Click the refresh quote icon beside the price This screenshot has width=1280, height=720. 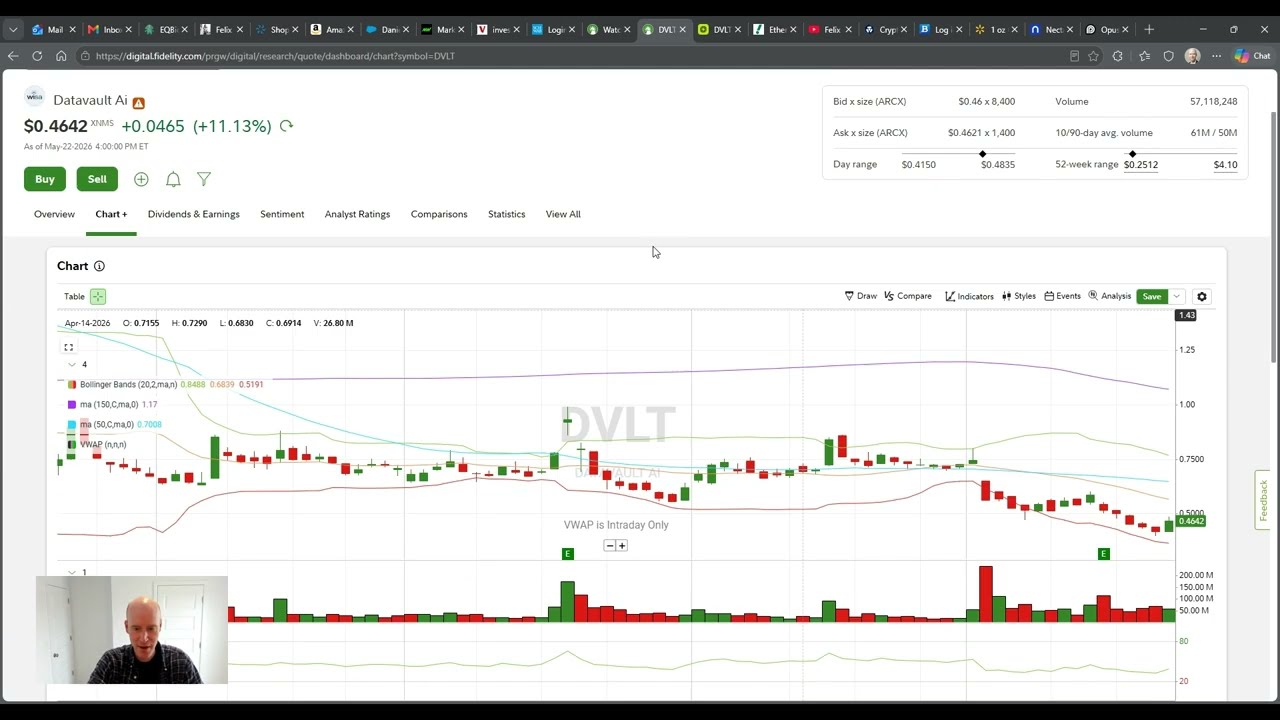[286, 126]
